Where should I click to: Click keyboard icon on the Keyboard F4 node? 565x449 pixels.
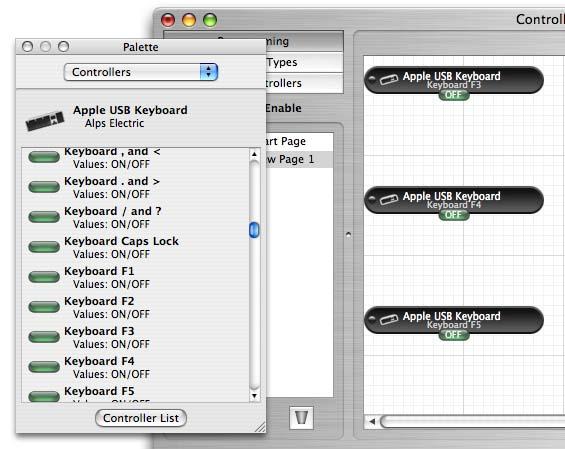click(389, 199)
